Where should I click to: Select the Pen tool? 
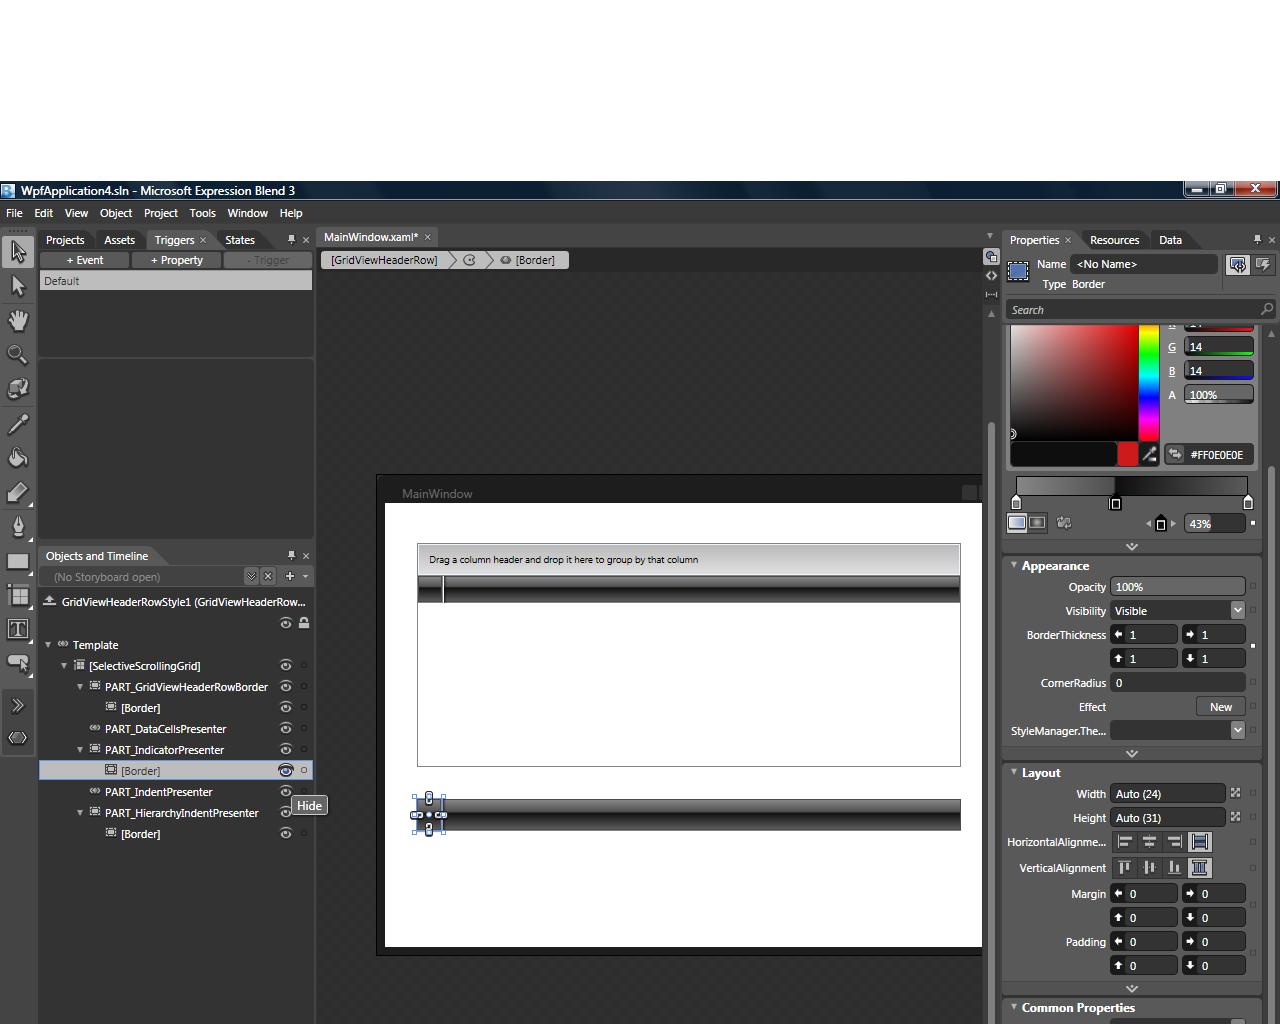tap(18, 527)
